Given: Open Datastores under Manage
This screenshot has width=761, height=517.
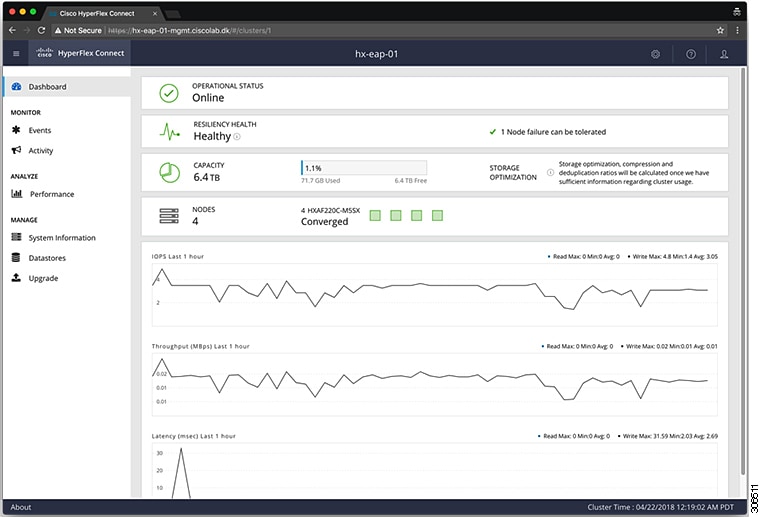Looking at the screenshot, I should tap(47, 258).
